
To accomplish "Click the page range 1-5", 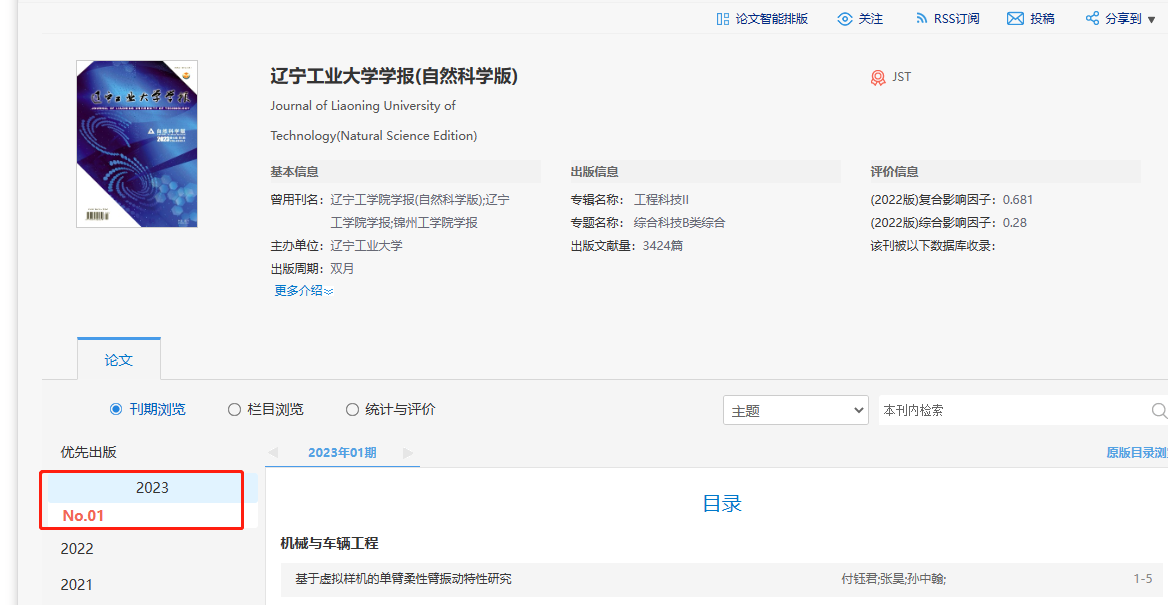I will coord(1143,579).
